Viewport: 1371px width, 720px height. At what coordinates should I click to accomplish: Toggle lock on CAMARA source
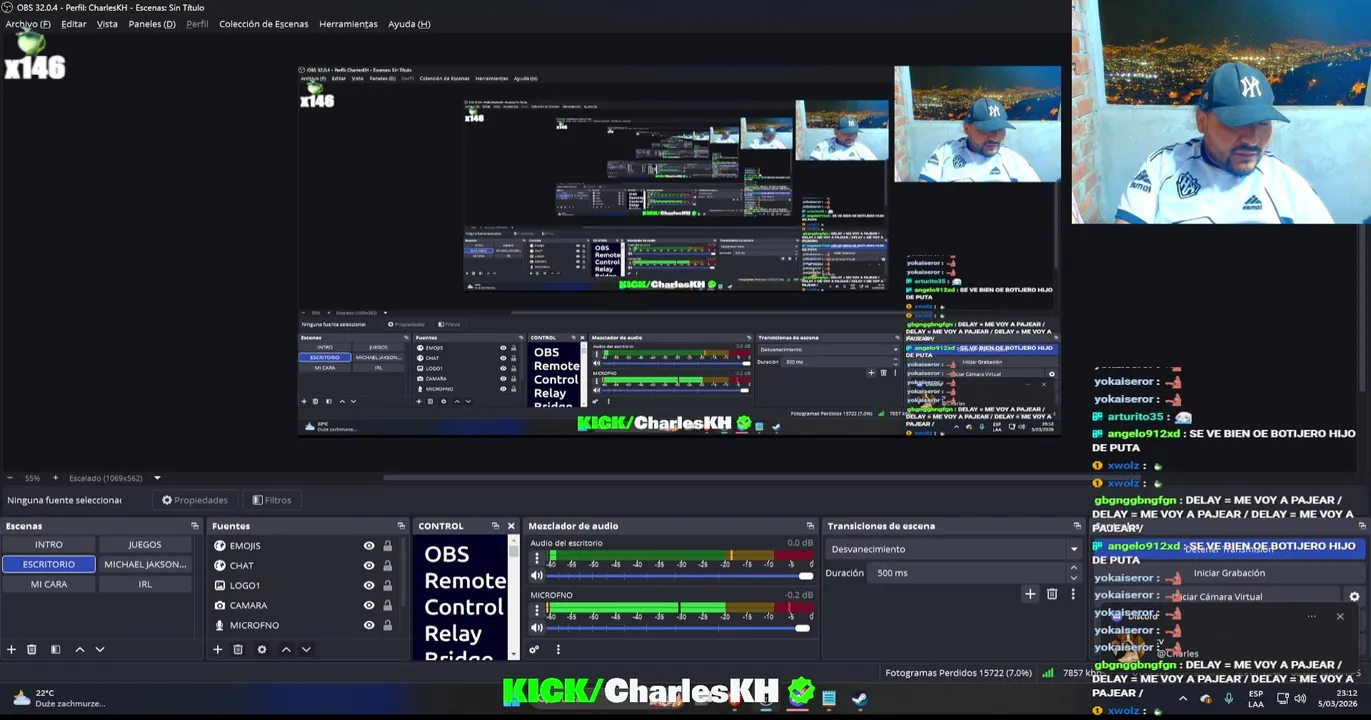pyautogui.click(x=388, y=605)
